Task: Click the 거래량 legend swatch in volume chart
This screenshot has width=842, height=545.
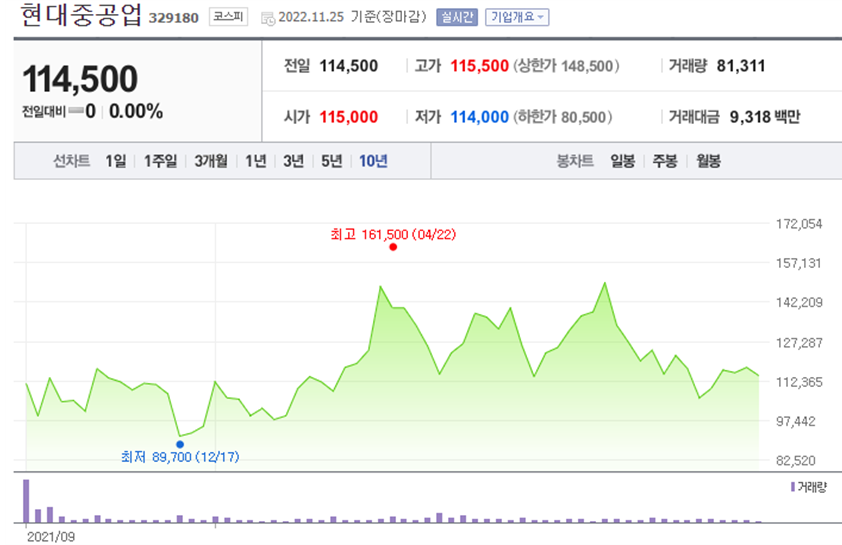Action: click(793, 487)
